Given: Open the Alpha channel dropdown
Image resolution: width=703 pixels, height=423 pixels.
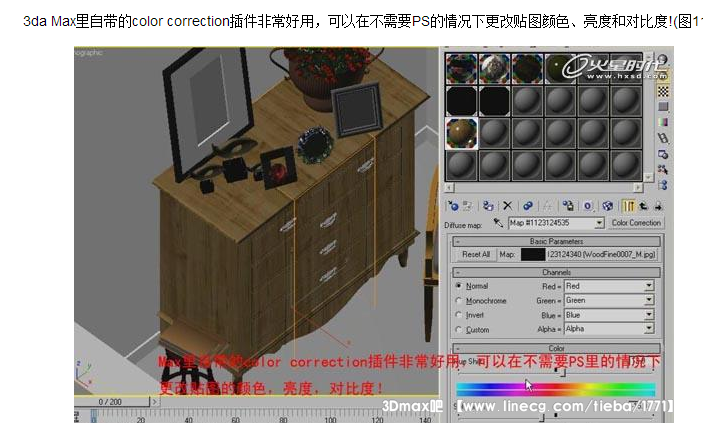Looking at the screenshot, I should [649, 329].
